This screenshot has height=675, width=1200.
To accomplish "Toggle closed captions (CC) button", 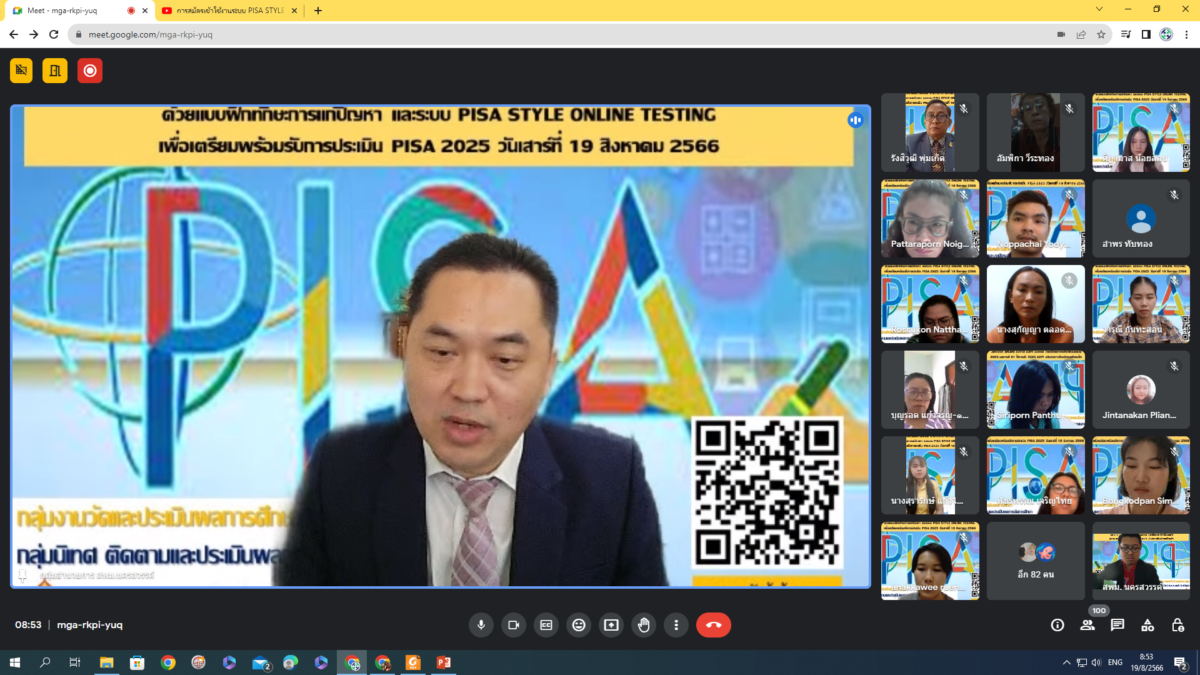I will tap(546, 625).
